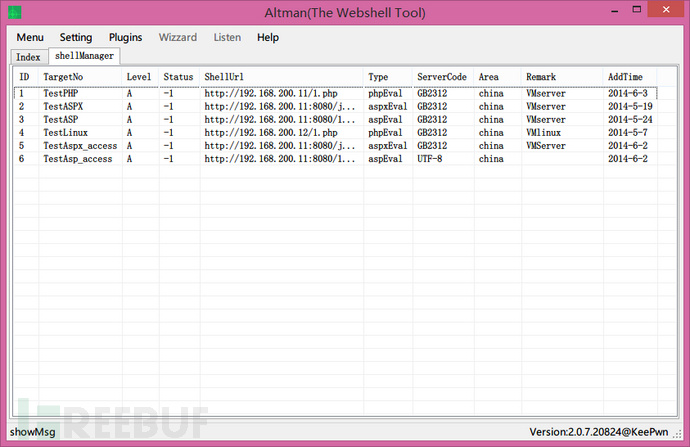Sort by the Status column header
Viewport: 690px width, 447px height.
[x=178, y=77]
